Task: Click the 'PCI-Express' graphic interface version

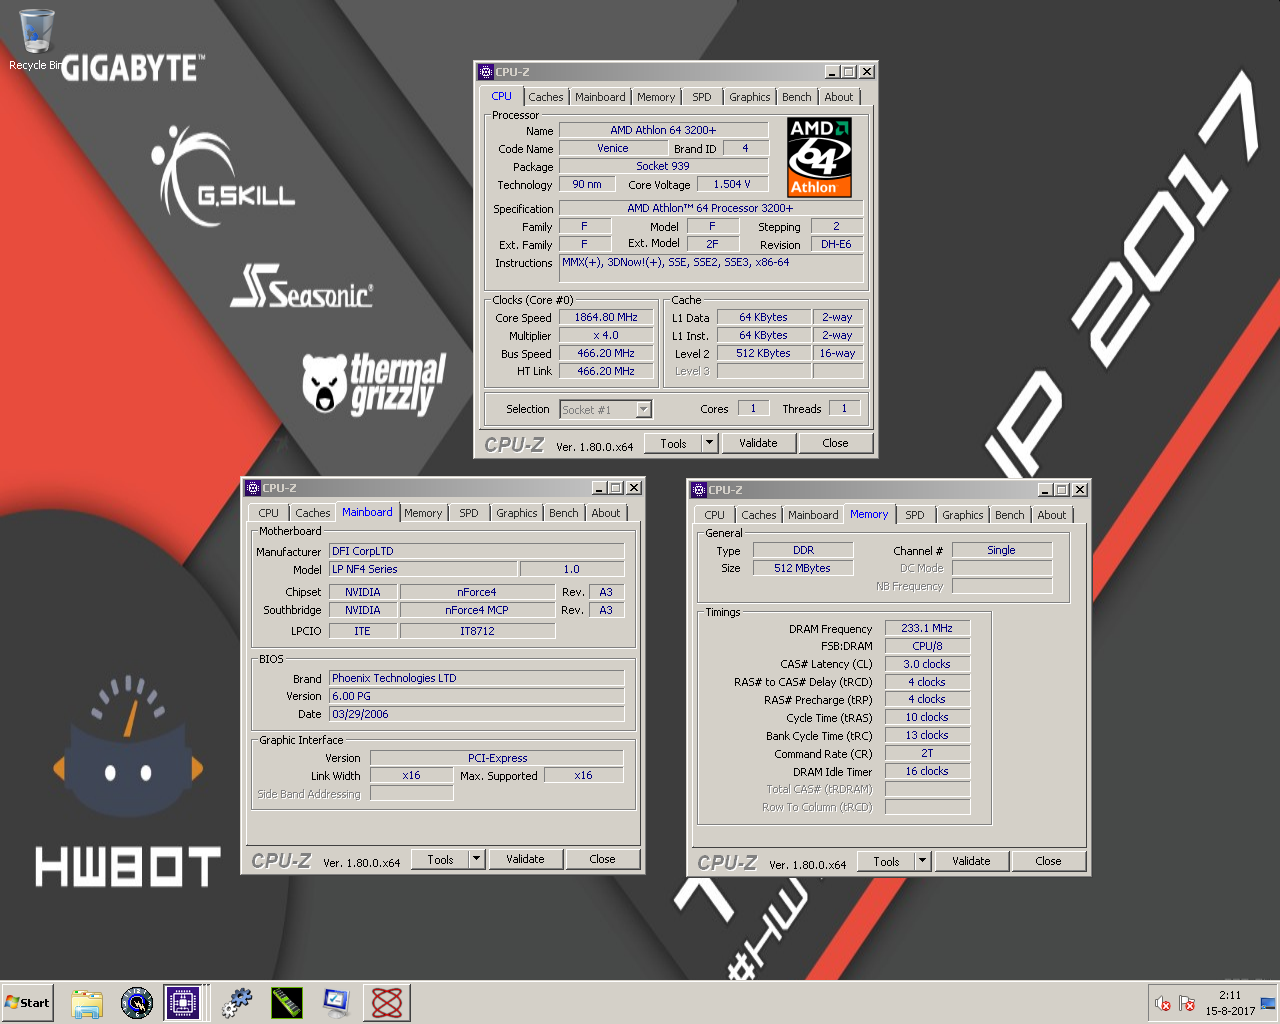Action: [x=497, y=758]
